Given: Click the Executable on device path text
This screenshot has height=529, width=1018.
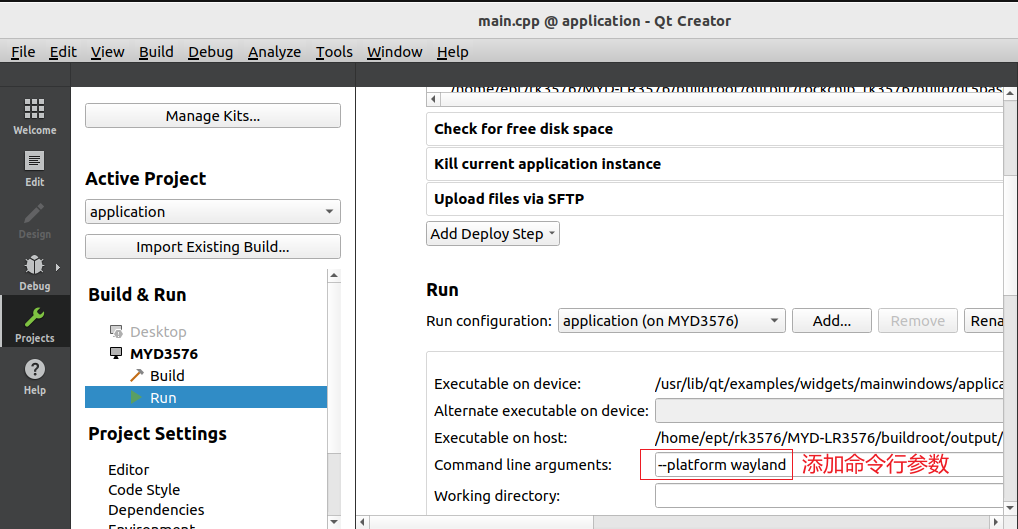Looking at the screenshot, I should [x=829, y=384].
